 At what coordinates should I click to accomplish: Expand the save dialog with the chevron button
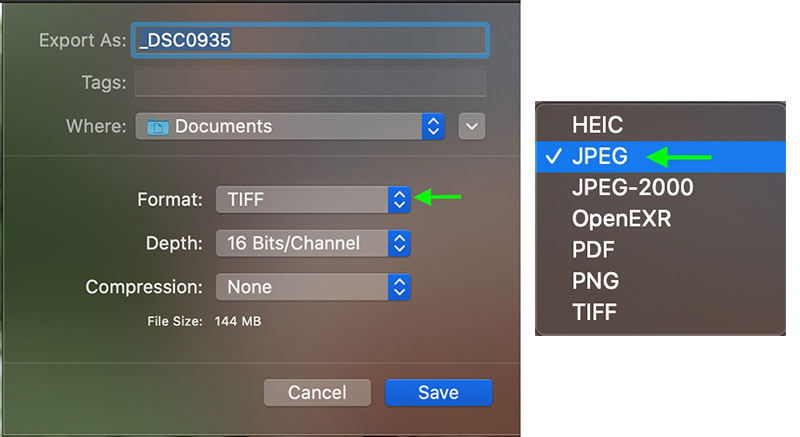pyautogui.click(x=472, y=126)
